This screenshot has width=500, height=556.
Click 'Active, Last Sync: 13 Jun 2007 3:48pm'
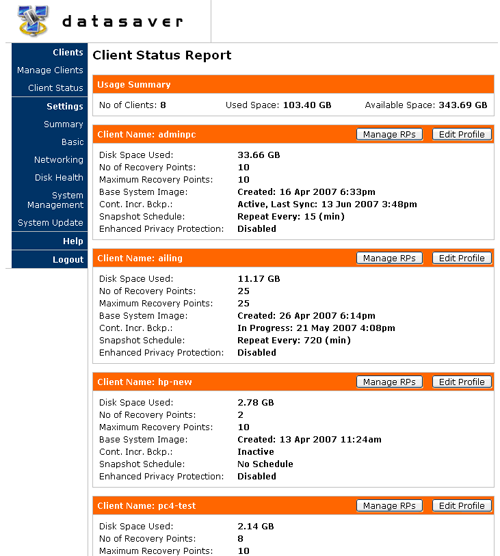[327, 204]
